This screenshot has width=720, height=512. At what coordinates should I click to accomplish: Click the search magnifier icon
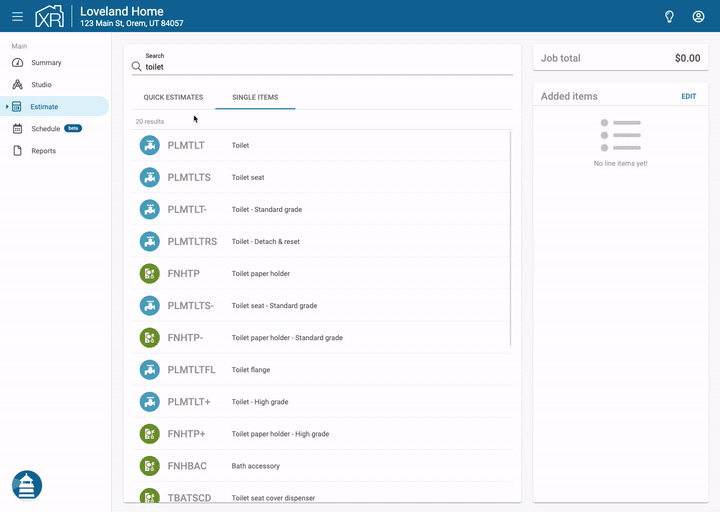tap(136, 67)
